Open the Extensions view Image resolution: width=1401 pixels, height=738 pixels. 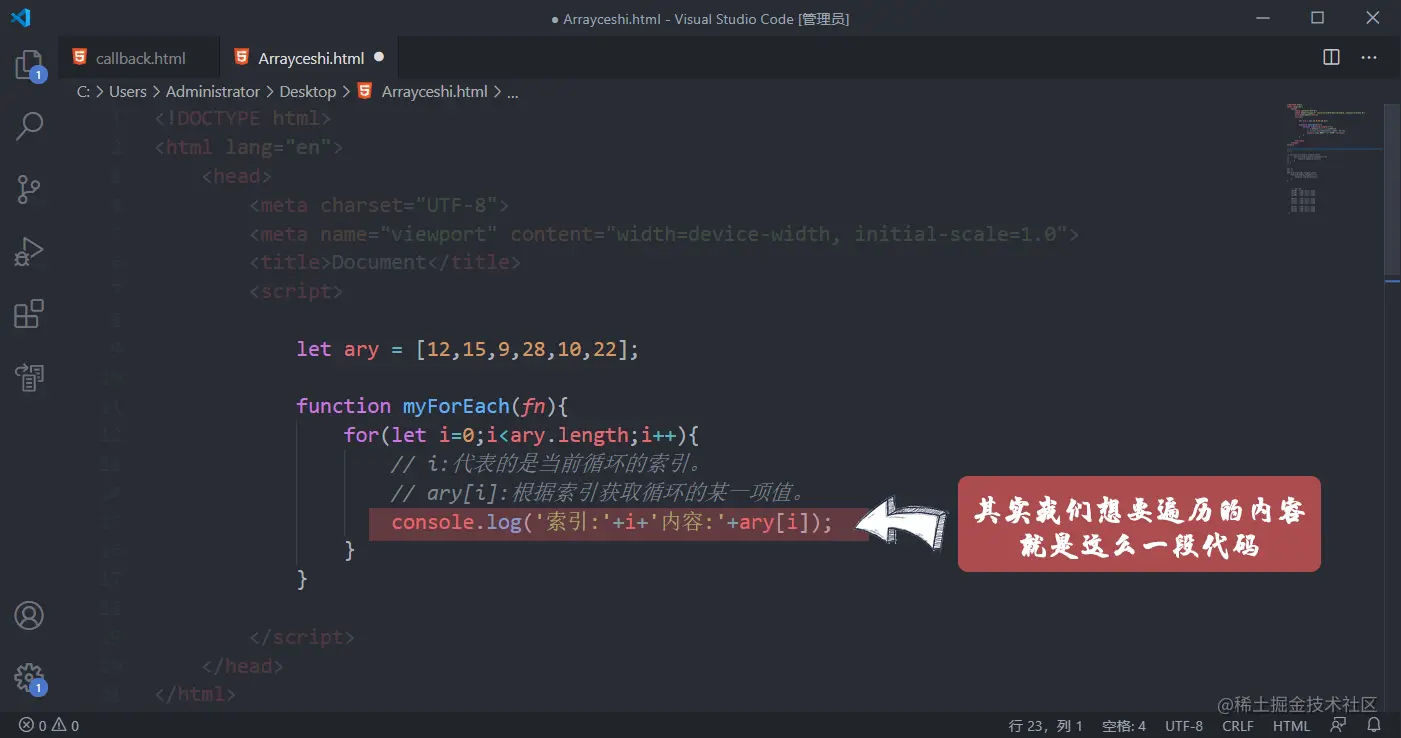pos(29,314)
